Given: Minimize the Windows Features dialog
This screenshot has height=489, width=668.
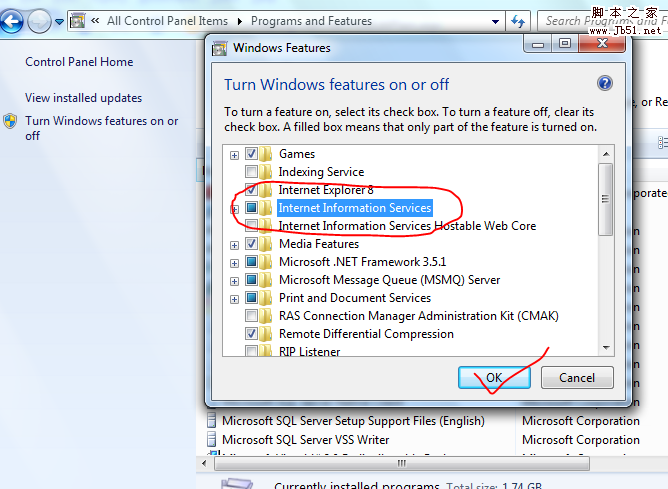Looking at the screenshot, I should click(538, 44).
